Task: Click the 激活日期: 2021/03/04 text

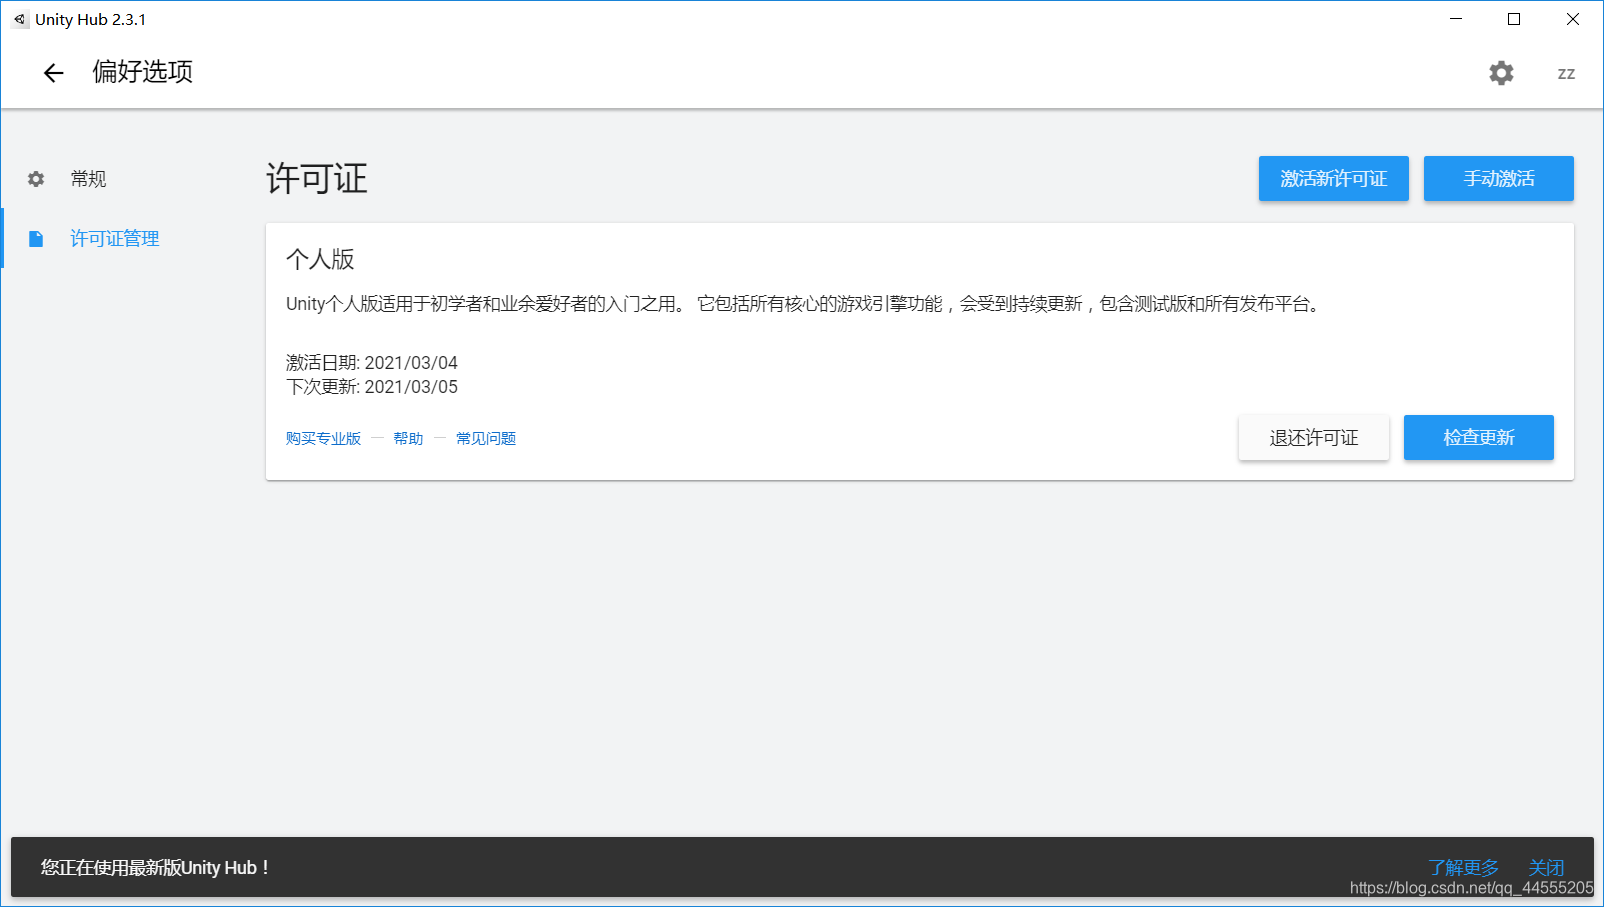Action: click(x=372, y=362)
